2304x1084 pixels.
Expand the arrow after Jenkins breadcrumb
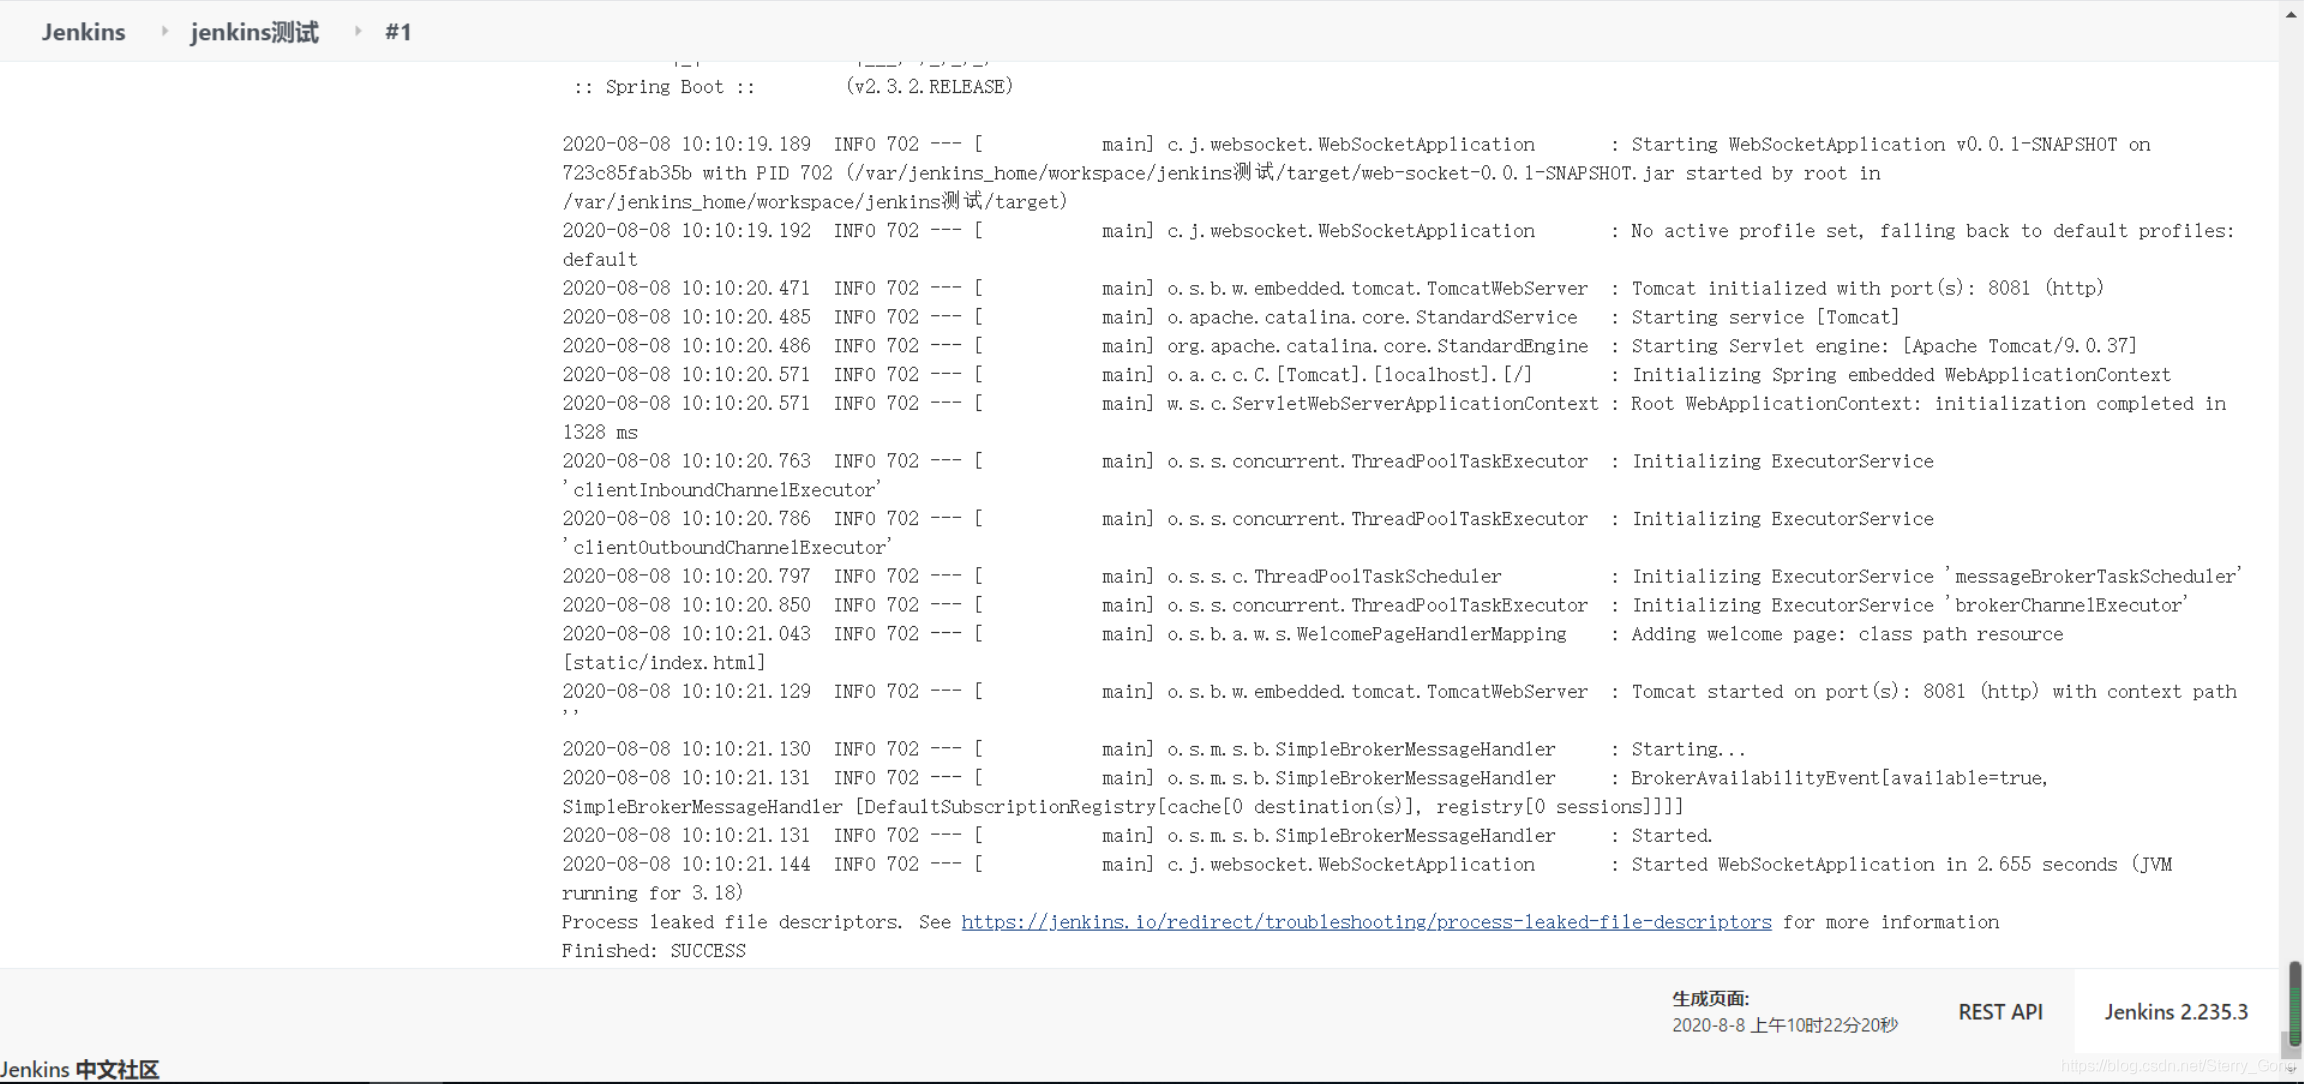click(x=164, y=31)
